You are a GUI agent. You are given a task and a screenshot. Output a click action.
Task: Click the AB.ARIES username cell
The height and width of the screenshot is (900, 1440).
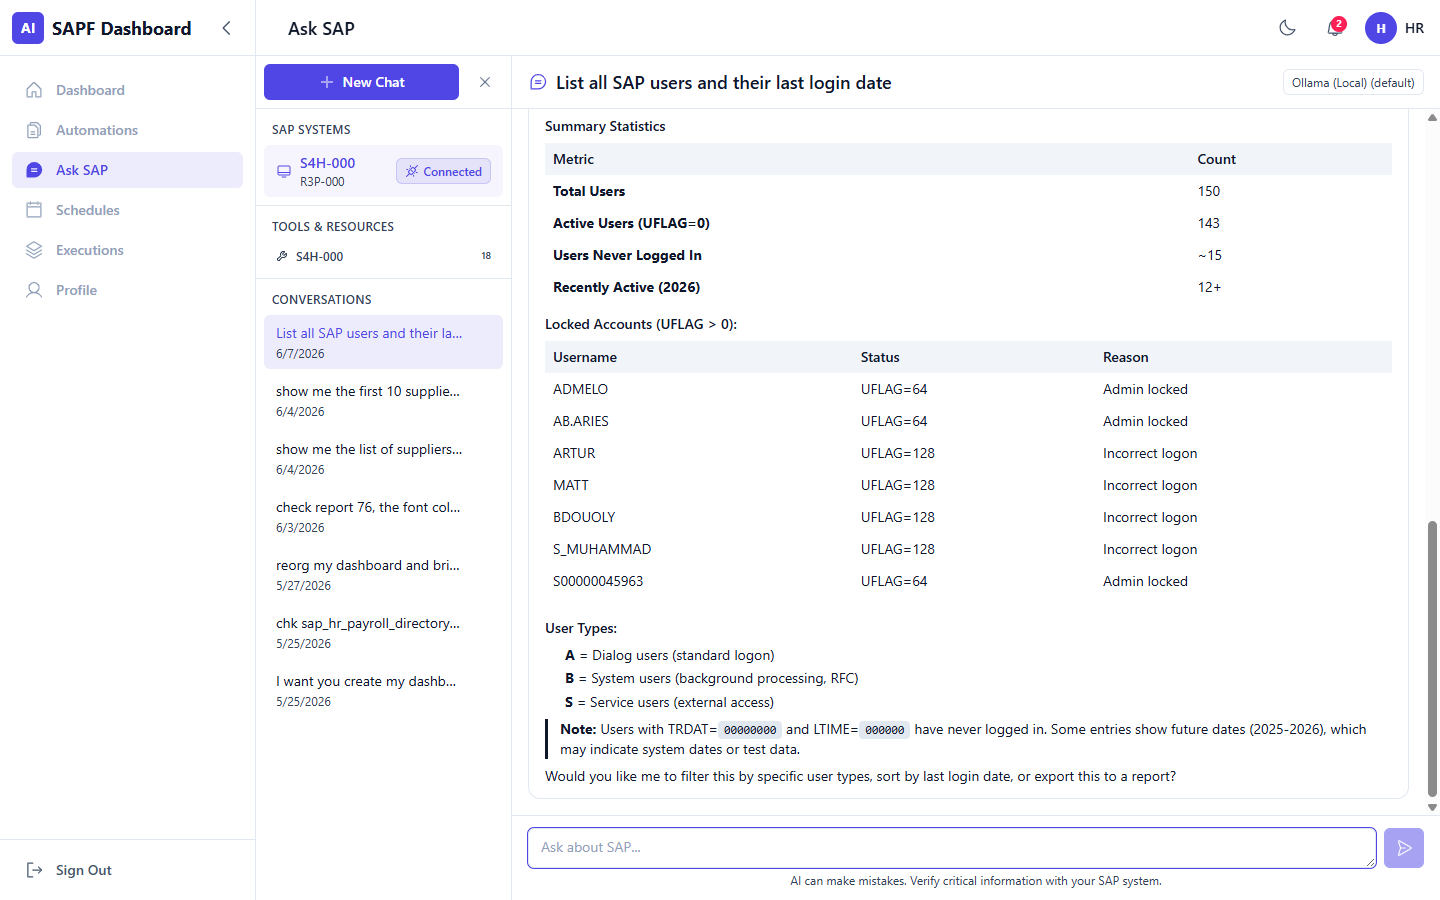581,421
